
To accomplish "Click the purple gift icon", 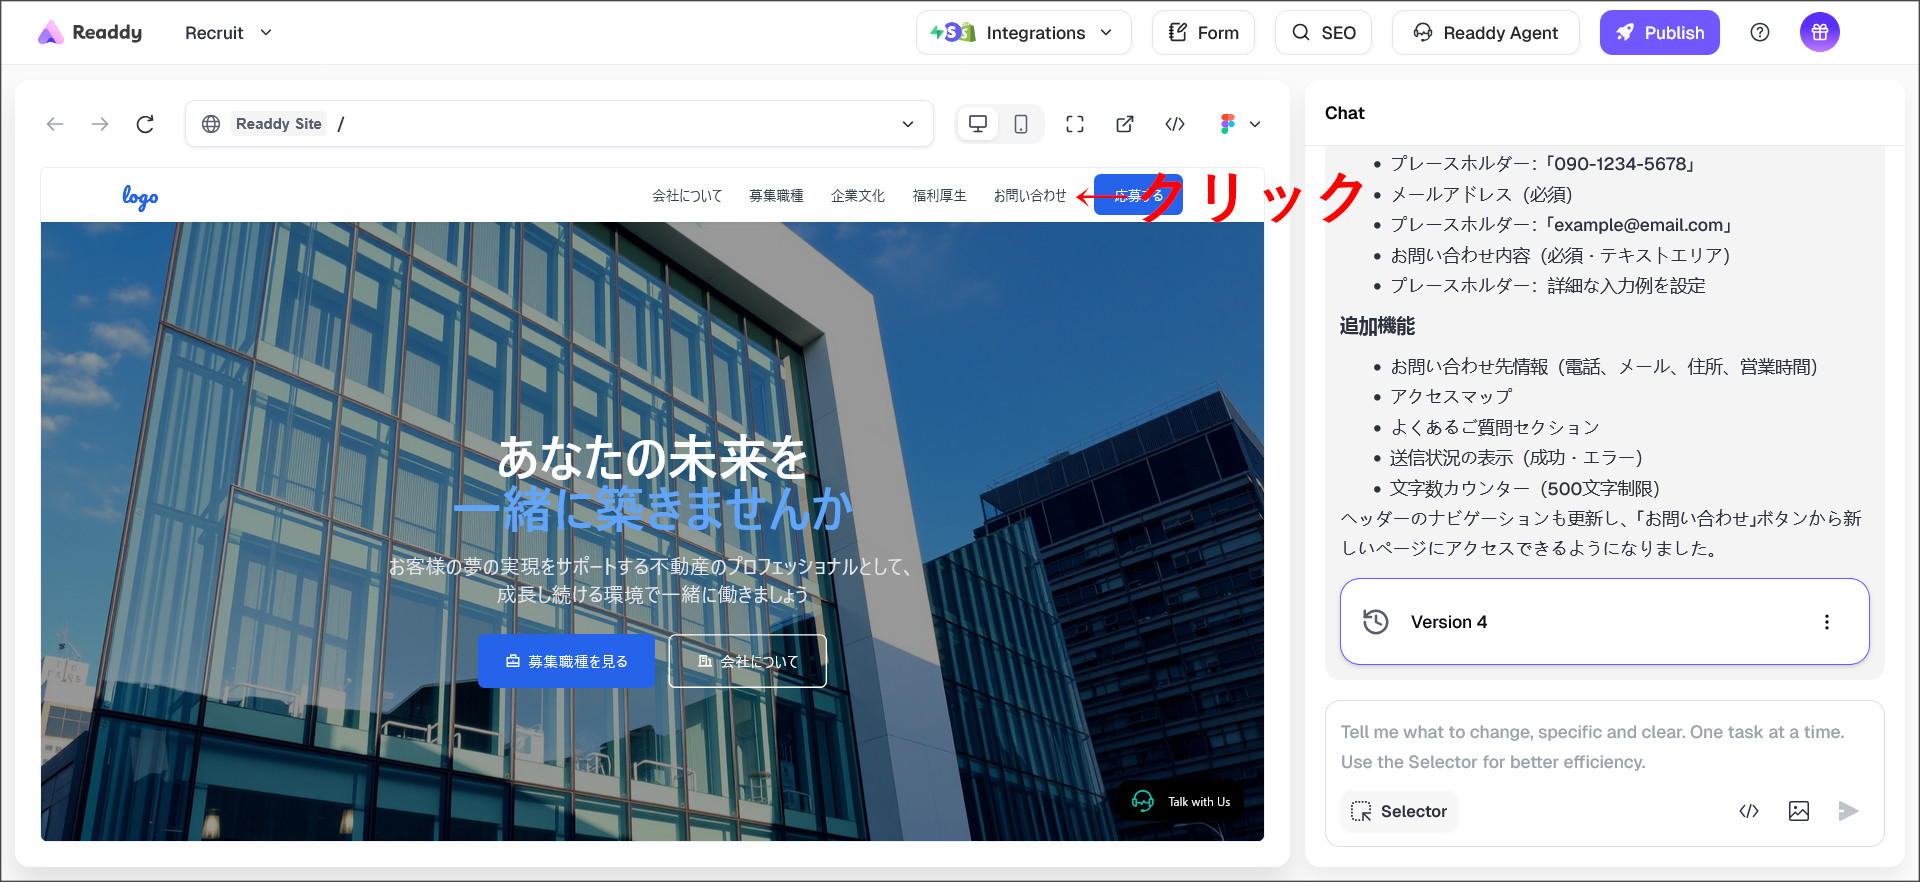I will [1819, 33].
